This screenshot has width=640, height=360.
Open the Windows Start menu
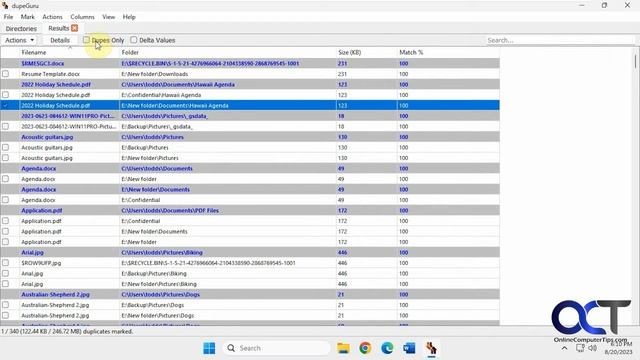coord(209,348)
